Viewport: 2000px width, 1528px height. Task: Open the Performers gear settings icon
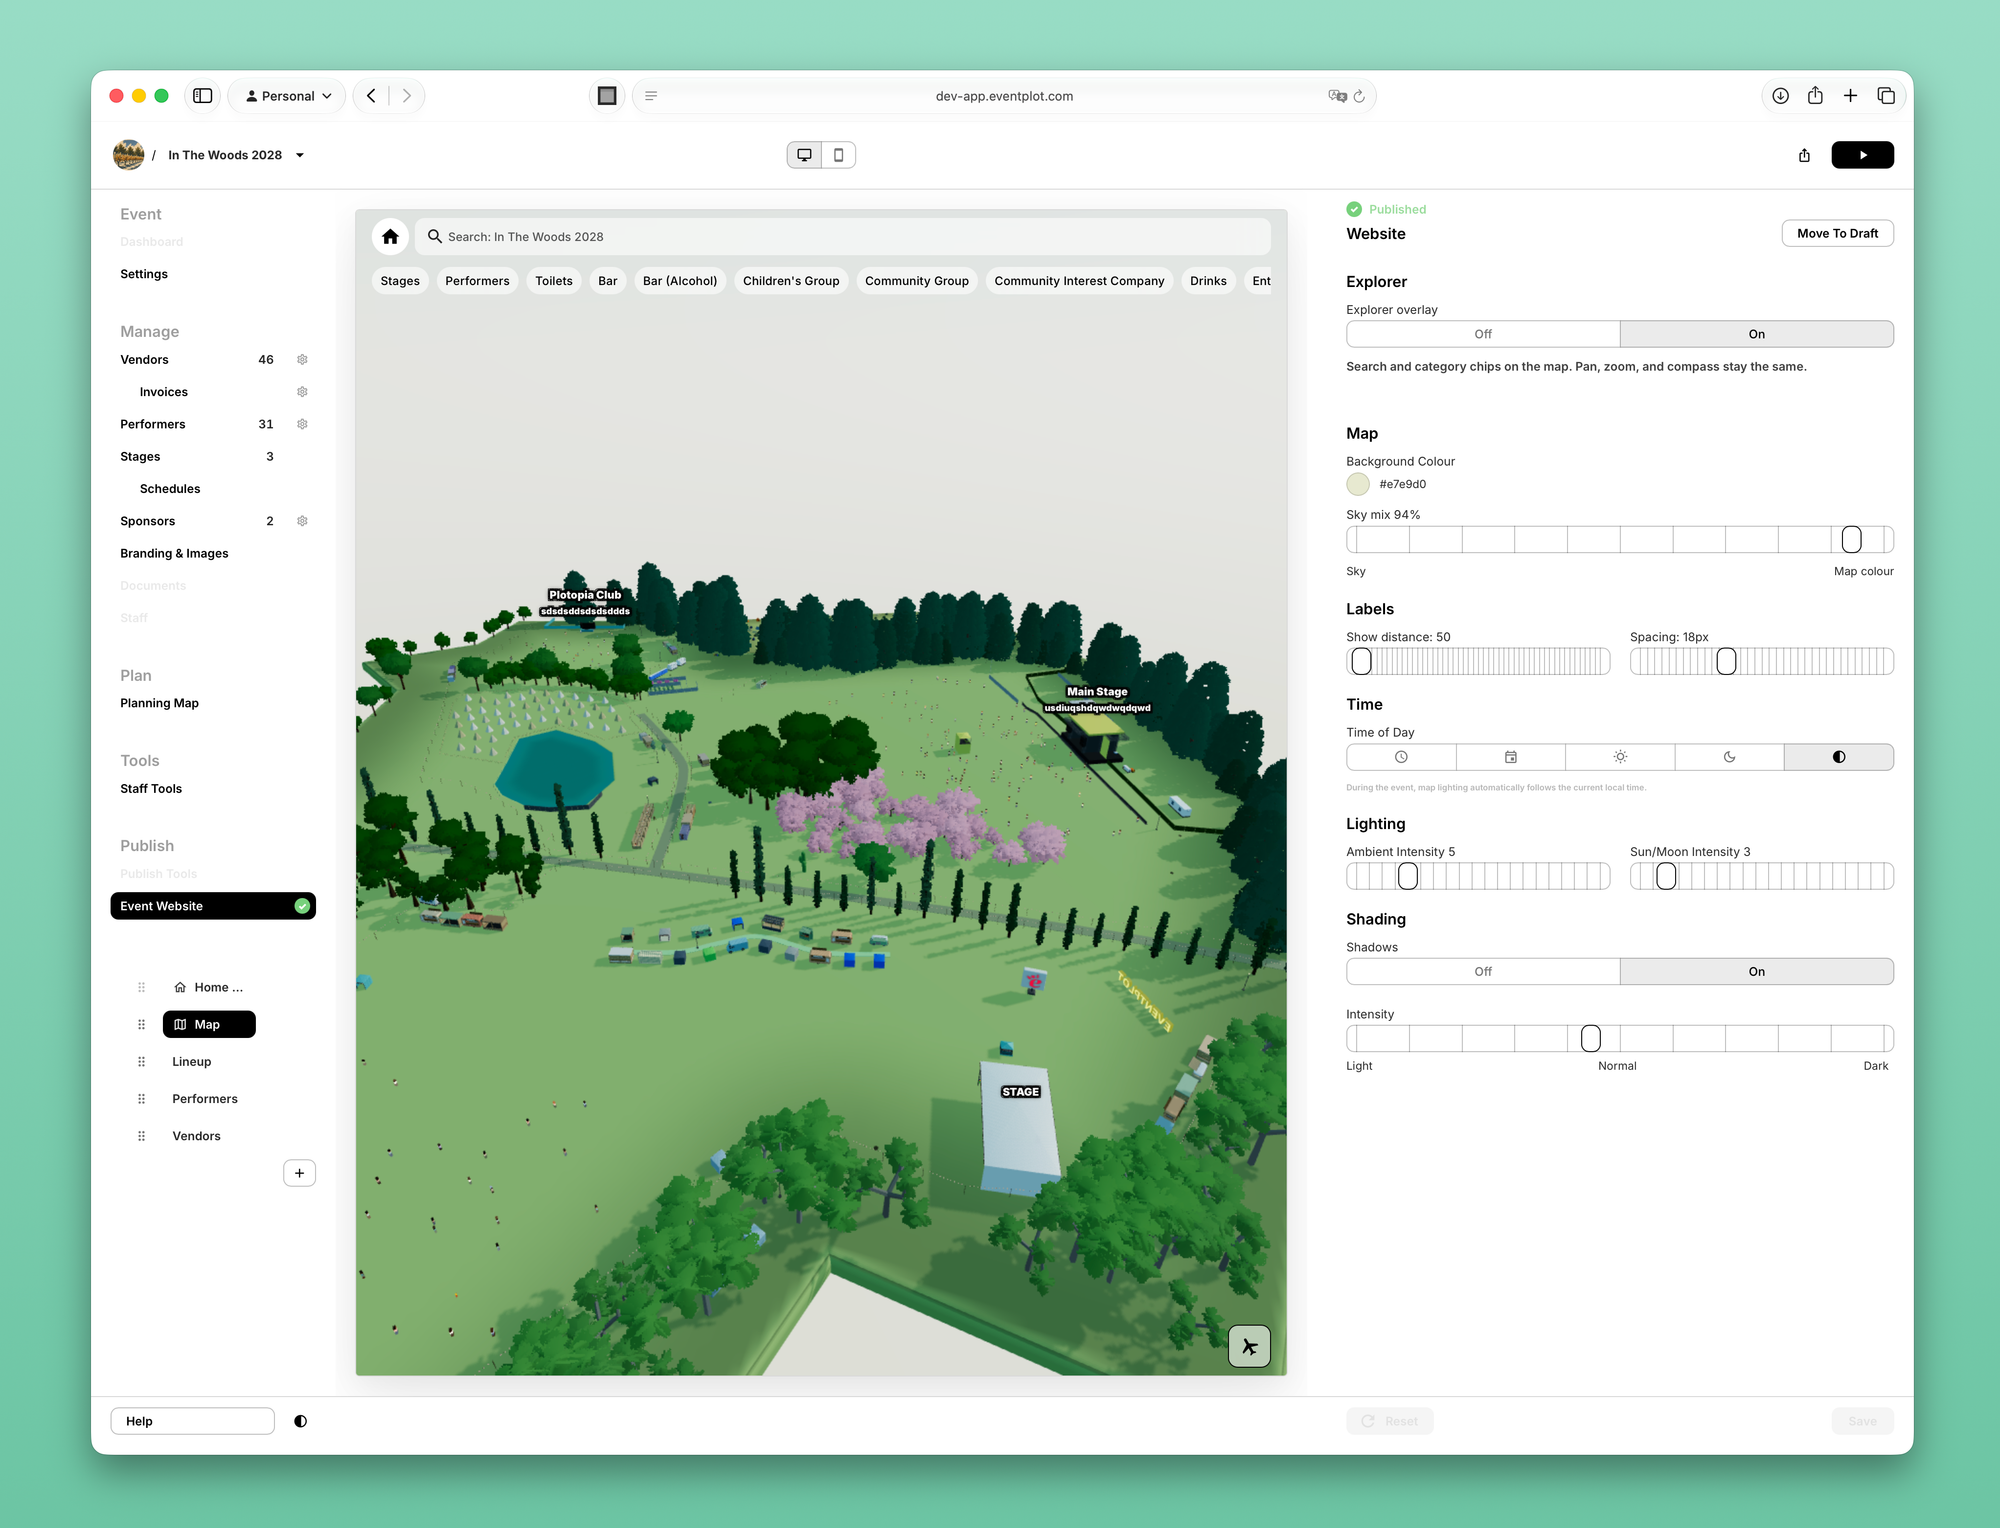point(302,424)
